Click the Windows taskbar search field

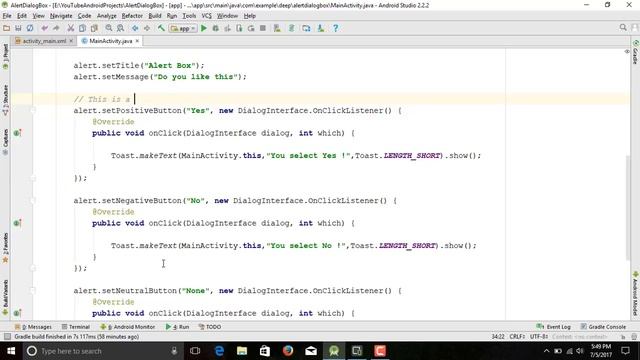click(x=102, y=351)
